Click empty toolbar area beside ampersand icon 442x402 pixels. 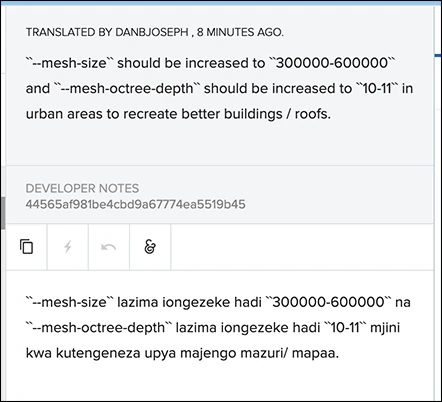point(302,247)
